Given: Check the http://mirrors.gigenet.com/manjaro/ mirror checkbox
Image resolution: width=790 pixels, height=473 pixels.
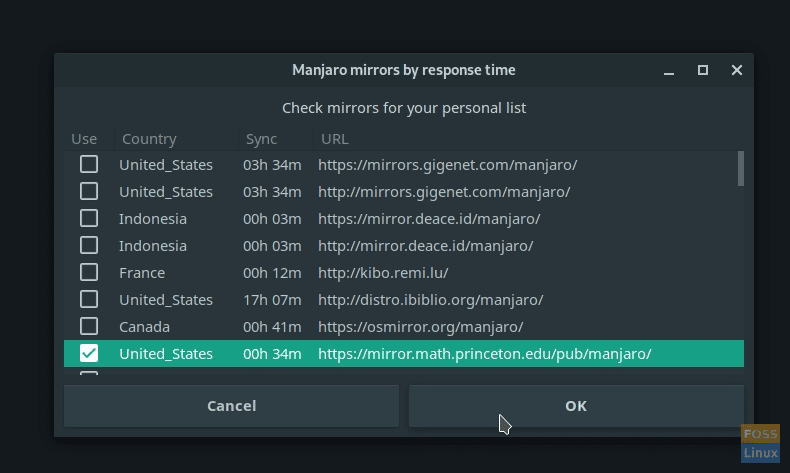Looking at the screenshot, I should pyautogui.click(x=89, y=191).
